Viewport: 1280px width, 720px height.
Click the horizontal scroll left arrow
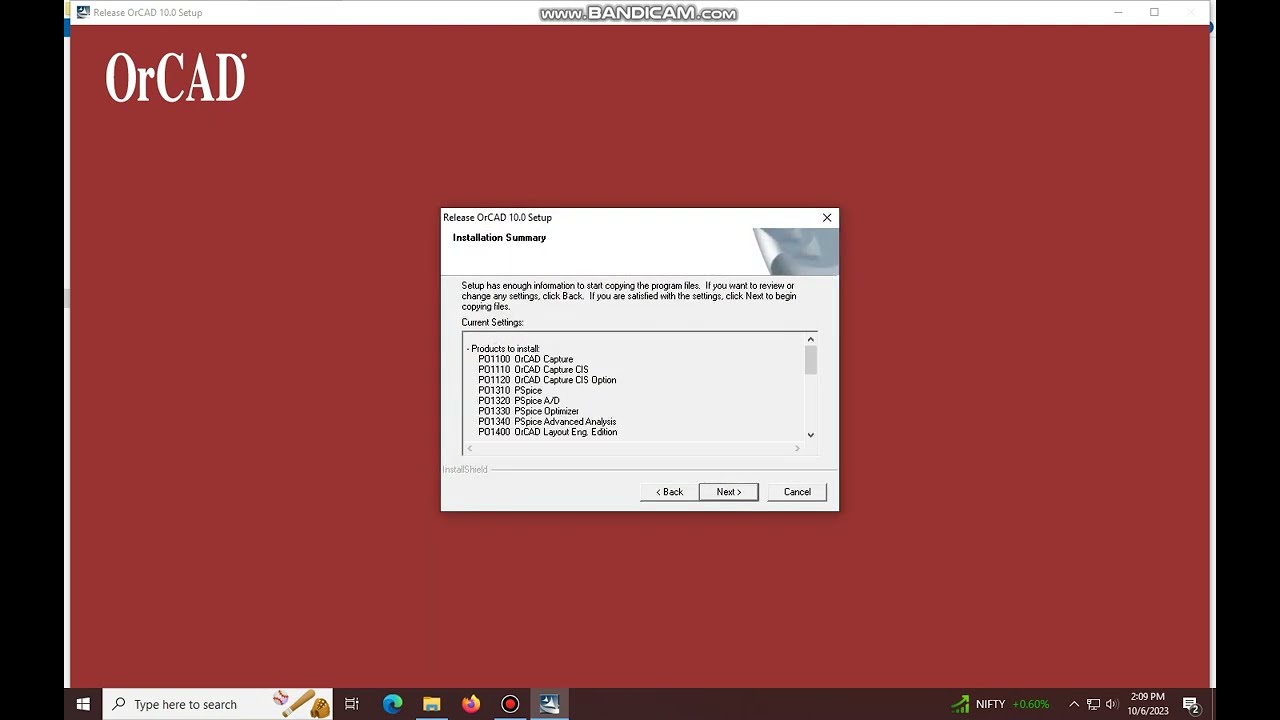470,448
